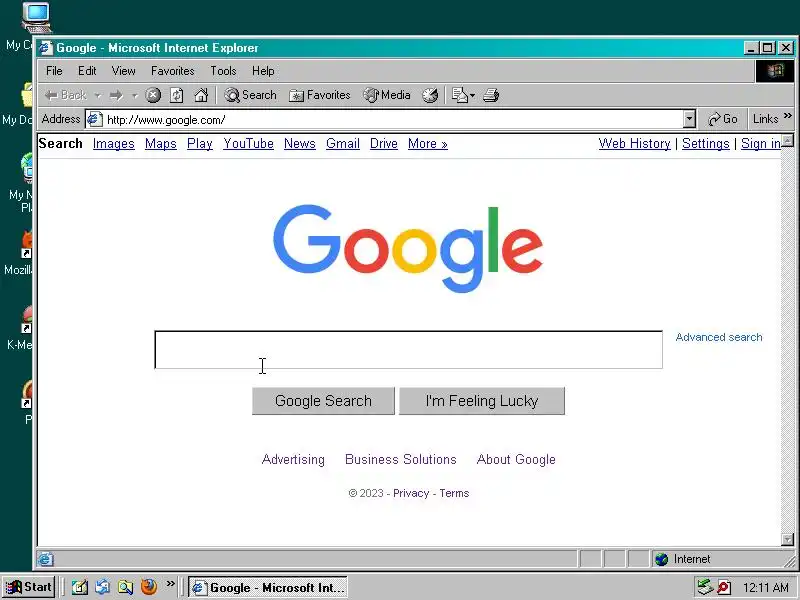Open Web History link
800x600 pixels.
click(x=635, y=144)
